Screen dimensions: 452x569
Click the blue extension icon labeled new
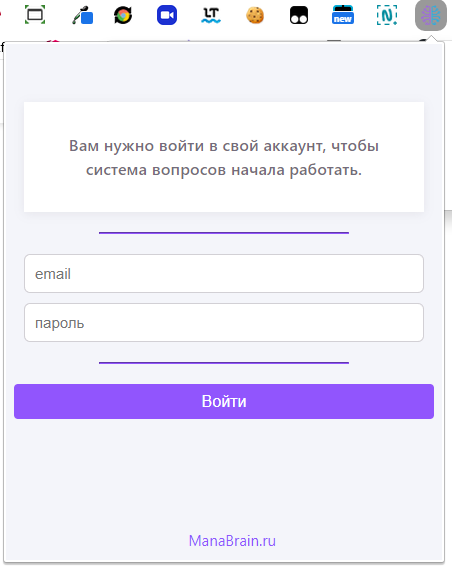point(343,15)
